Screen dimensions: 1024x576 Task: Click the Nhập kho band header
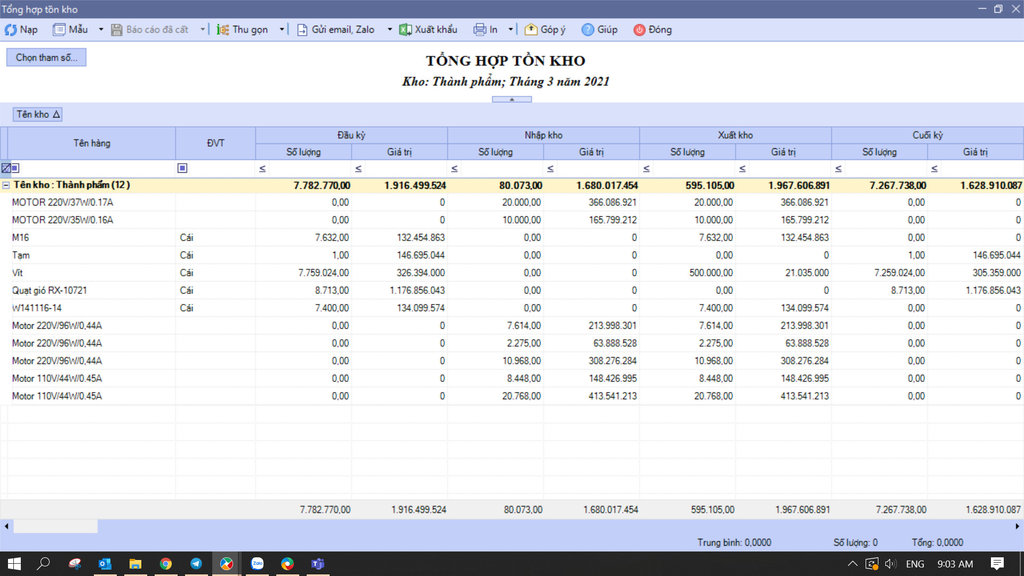[543, 135]
